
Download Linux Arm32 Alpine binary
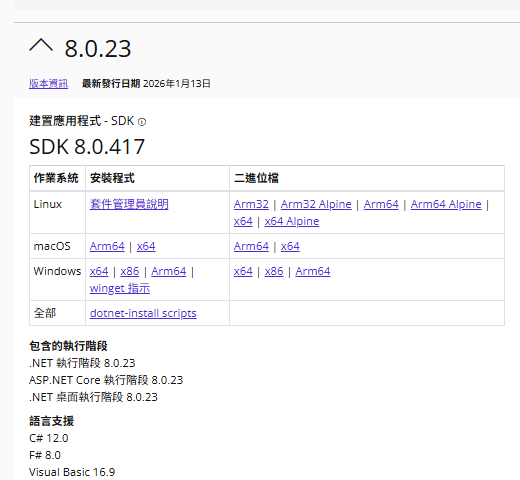pyautogui.click(x=316, y=204)
